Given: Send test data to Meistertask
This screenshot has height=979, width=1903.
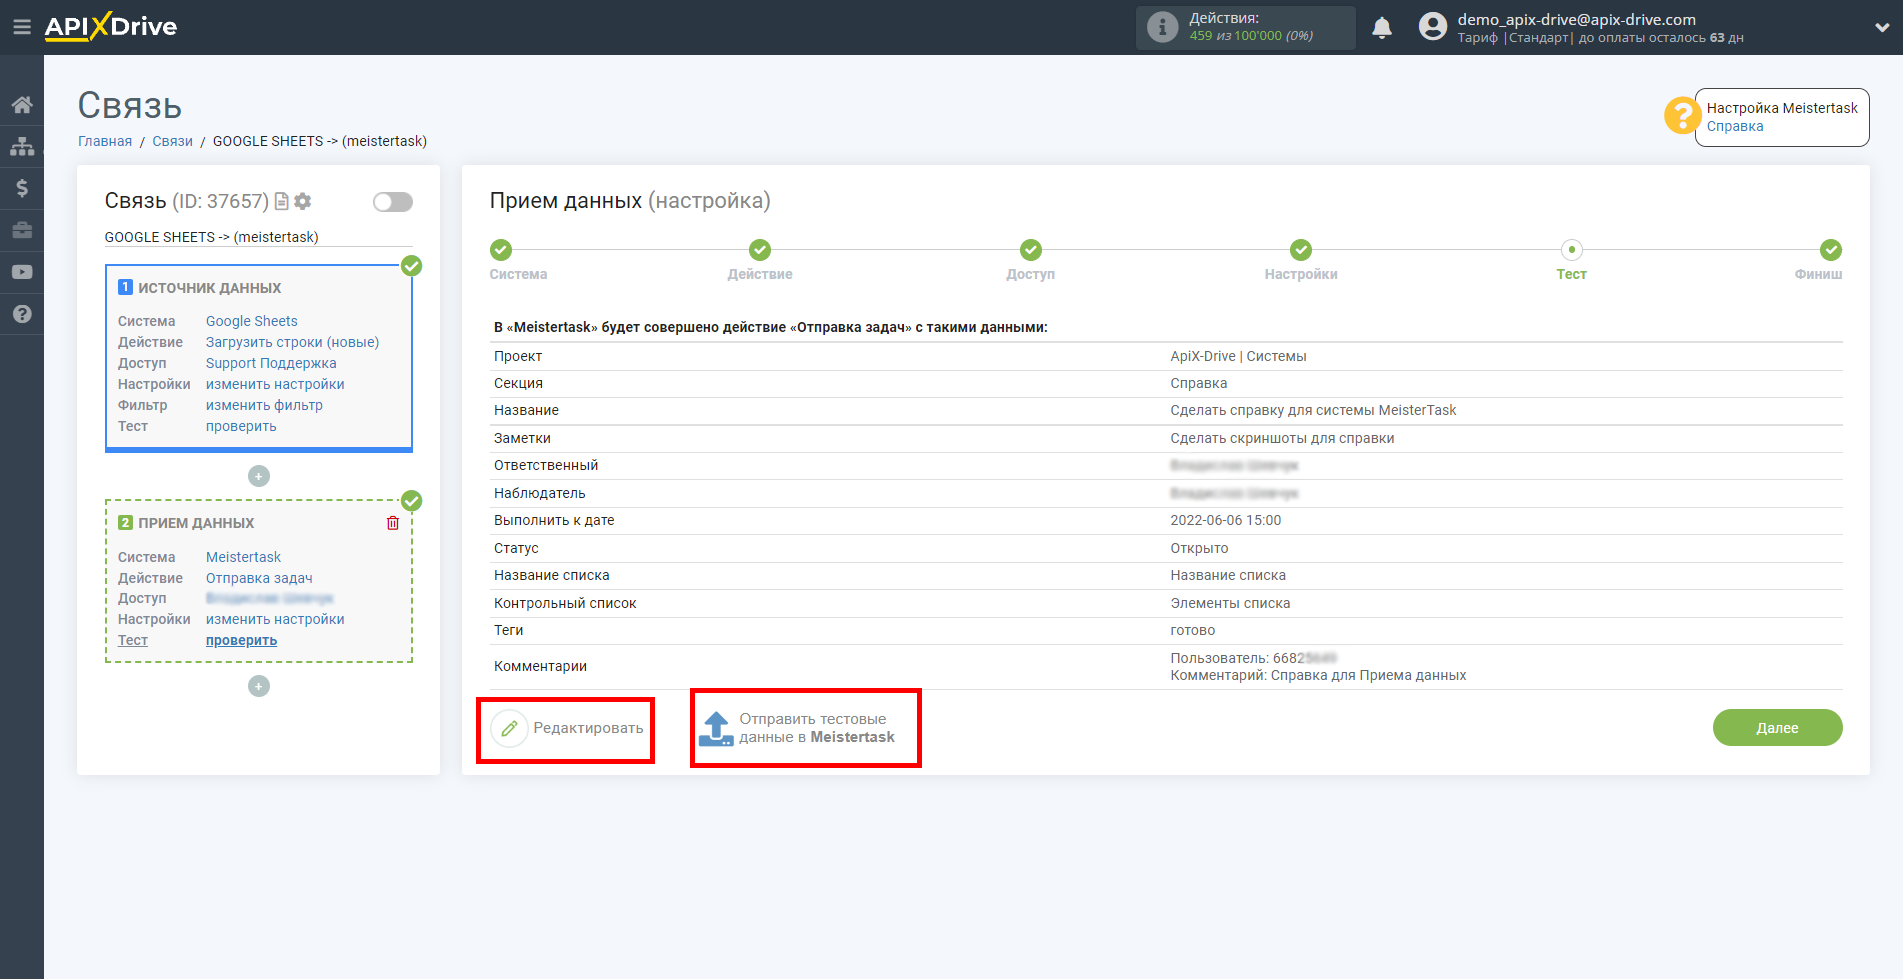Looking at the screenshot, I should pos(797,728).
